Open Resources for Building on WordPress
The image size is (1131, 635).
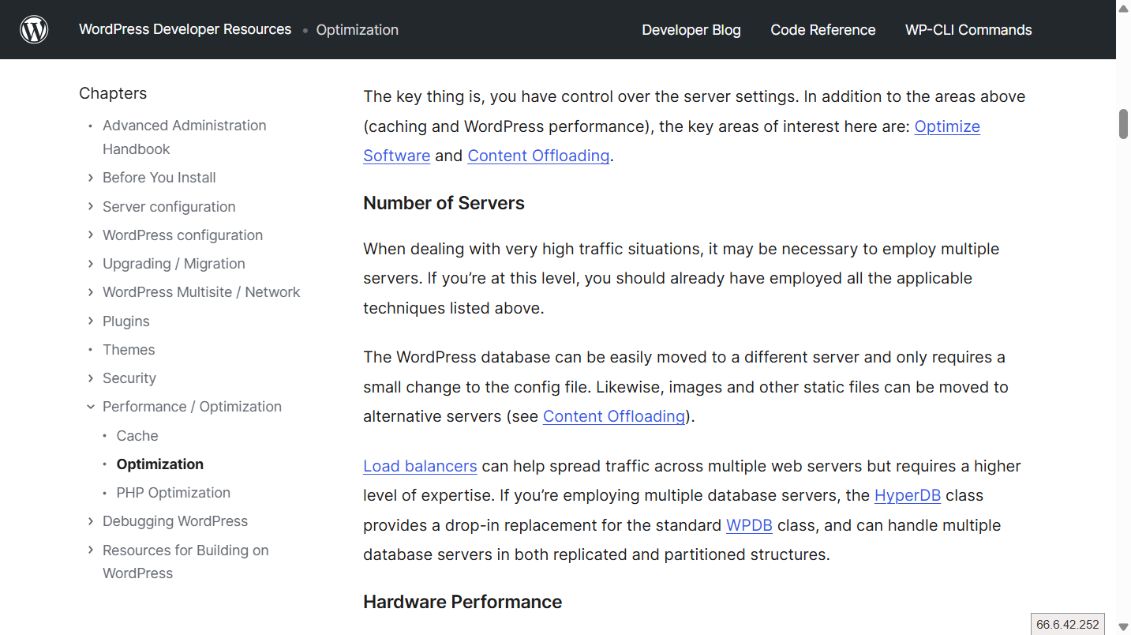(x=185, y=561)
